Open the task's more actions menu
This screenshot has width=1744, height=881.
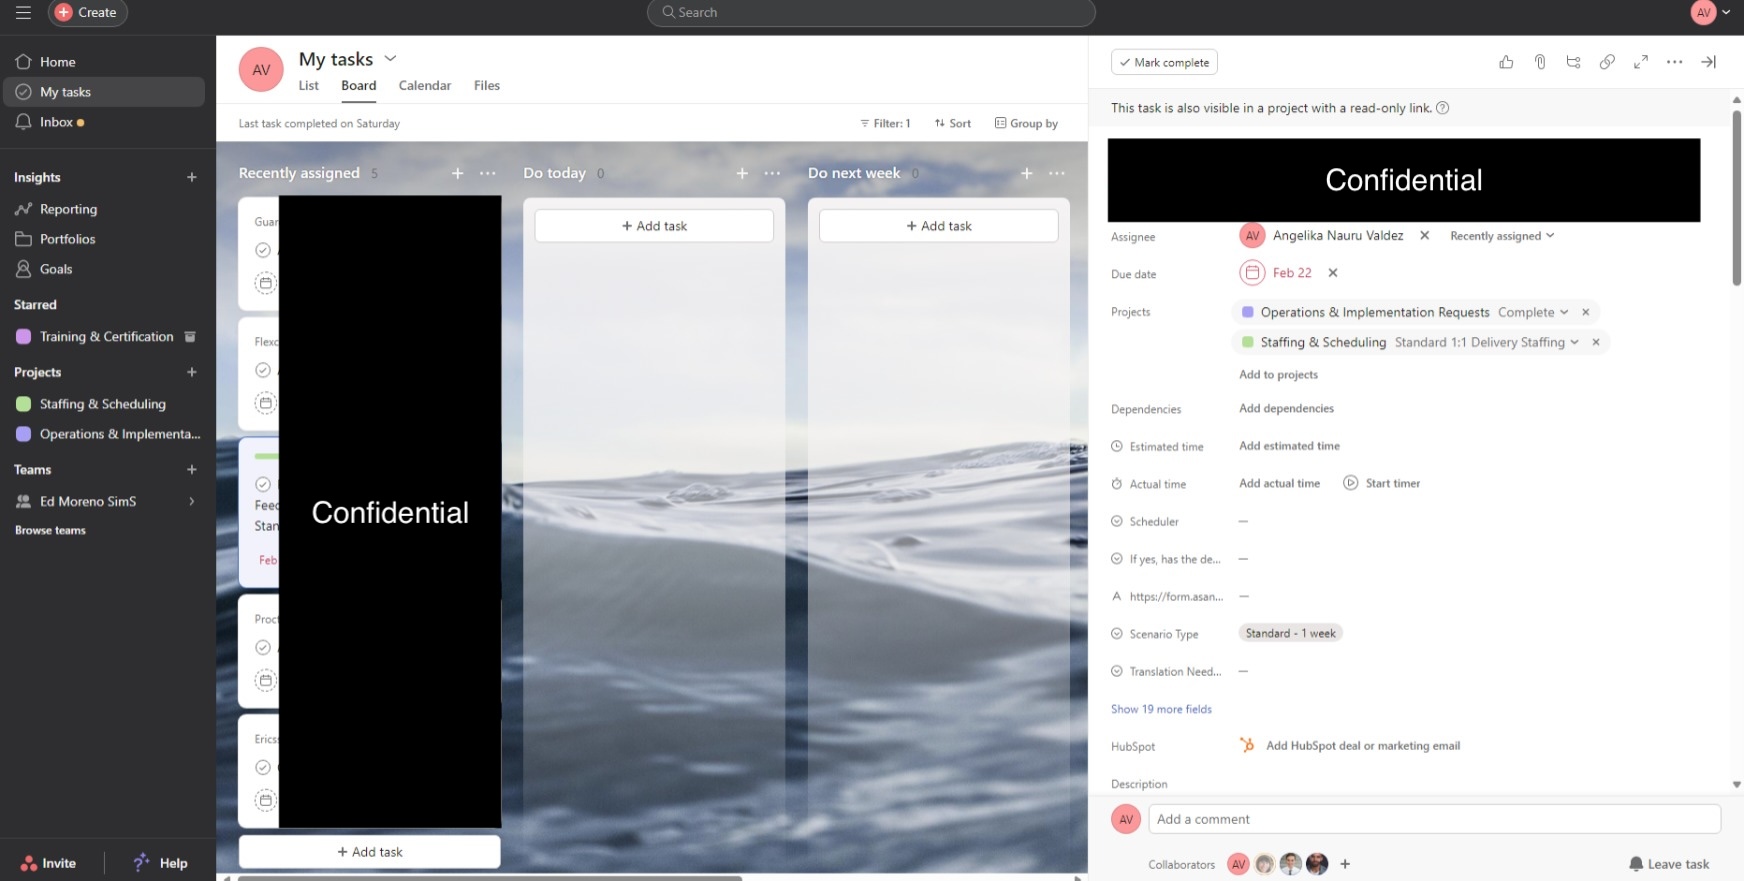(x=1674, y=62)
